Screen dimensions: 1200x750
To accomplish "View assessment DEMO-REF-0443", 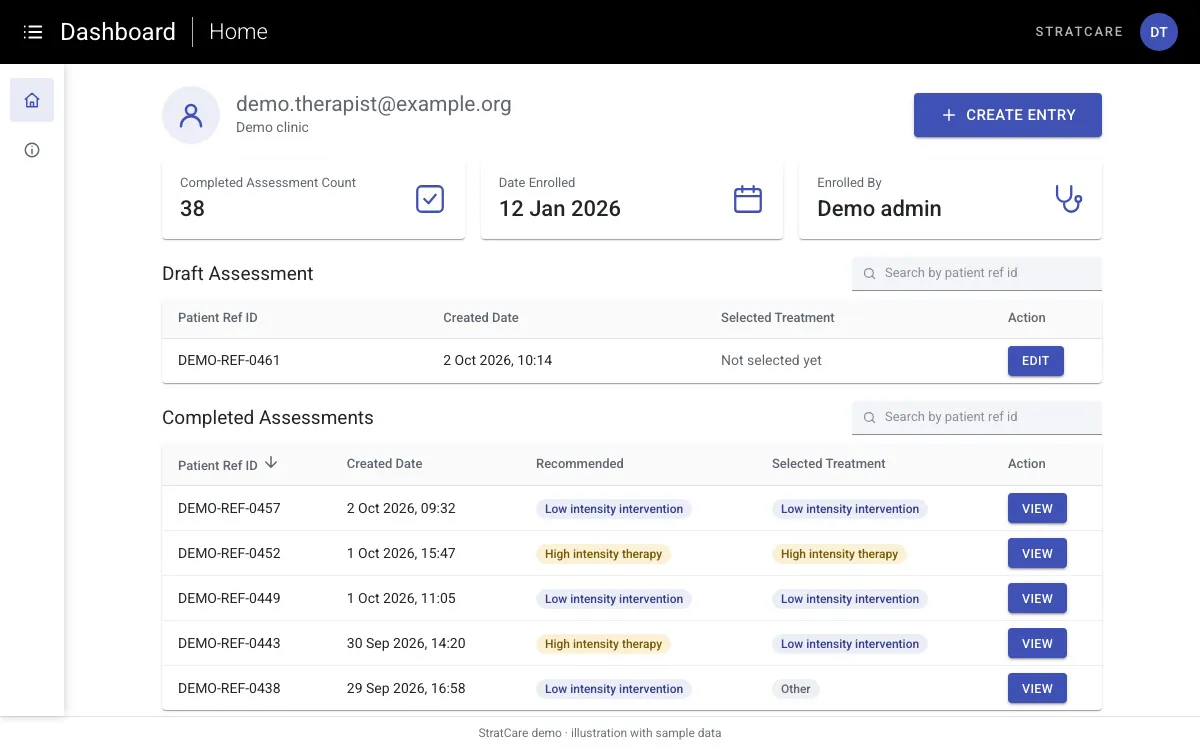I will pyautogui.click(x=1037, y=644).
